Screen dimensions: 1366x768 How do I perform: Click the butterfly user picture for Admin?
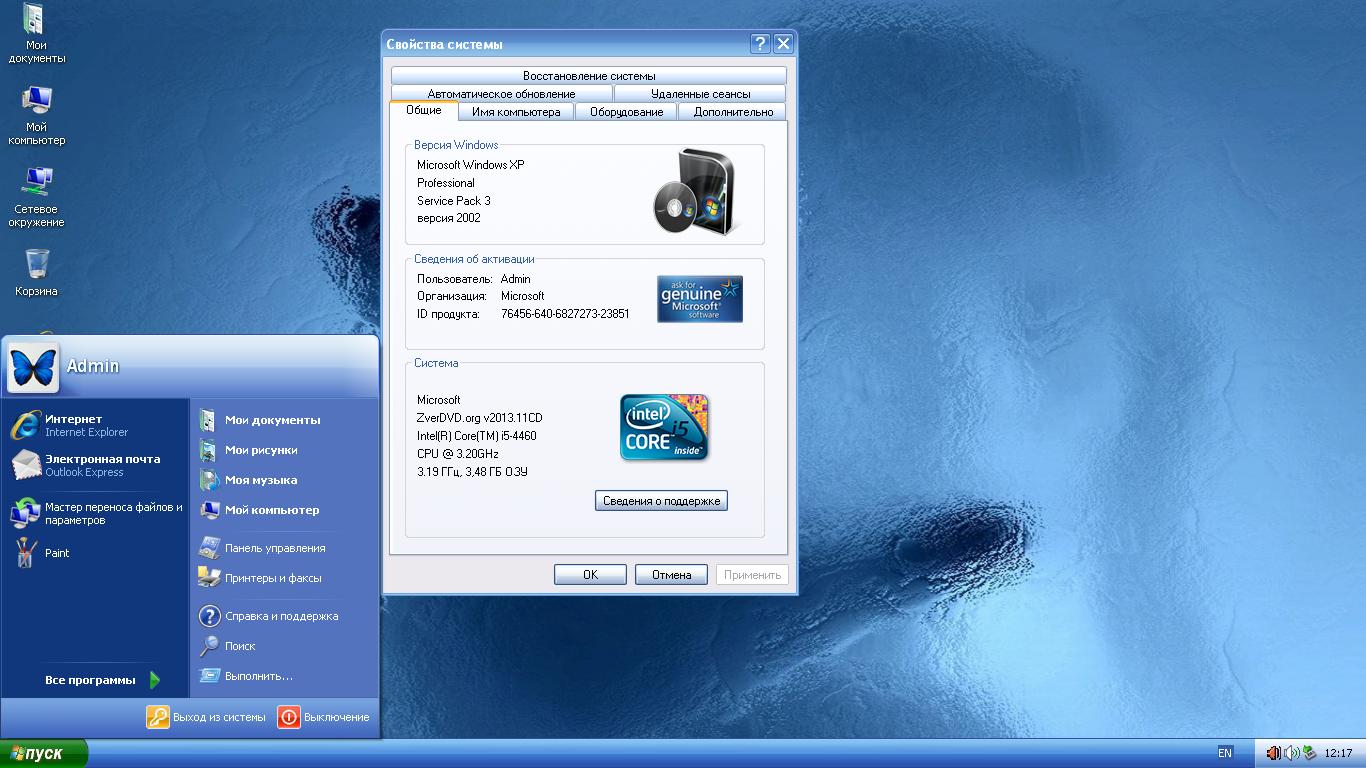click(x=33, y=367)
